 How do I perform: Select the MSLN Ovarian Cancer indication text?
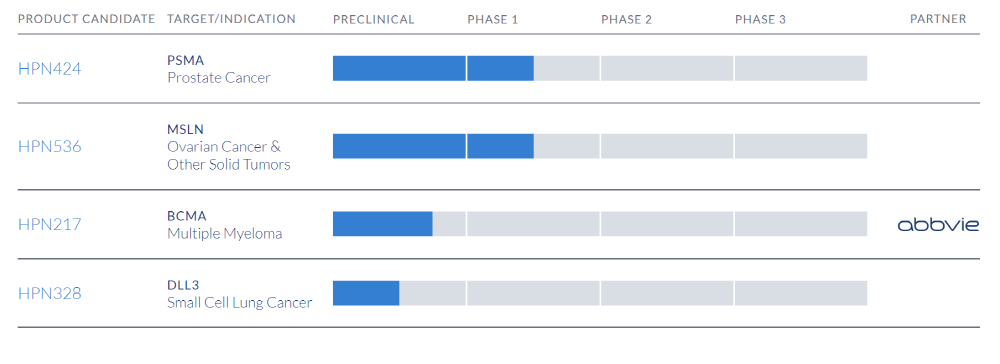tap(228, 147)
